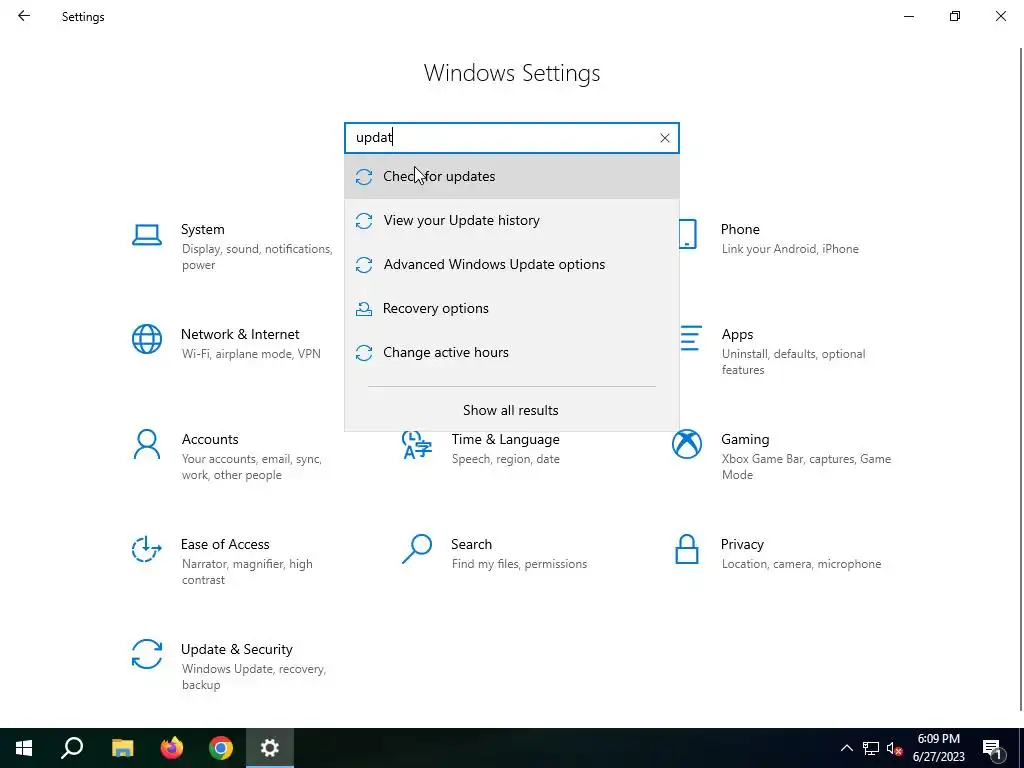Click the network tray icon

click(x=871, y=748)
